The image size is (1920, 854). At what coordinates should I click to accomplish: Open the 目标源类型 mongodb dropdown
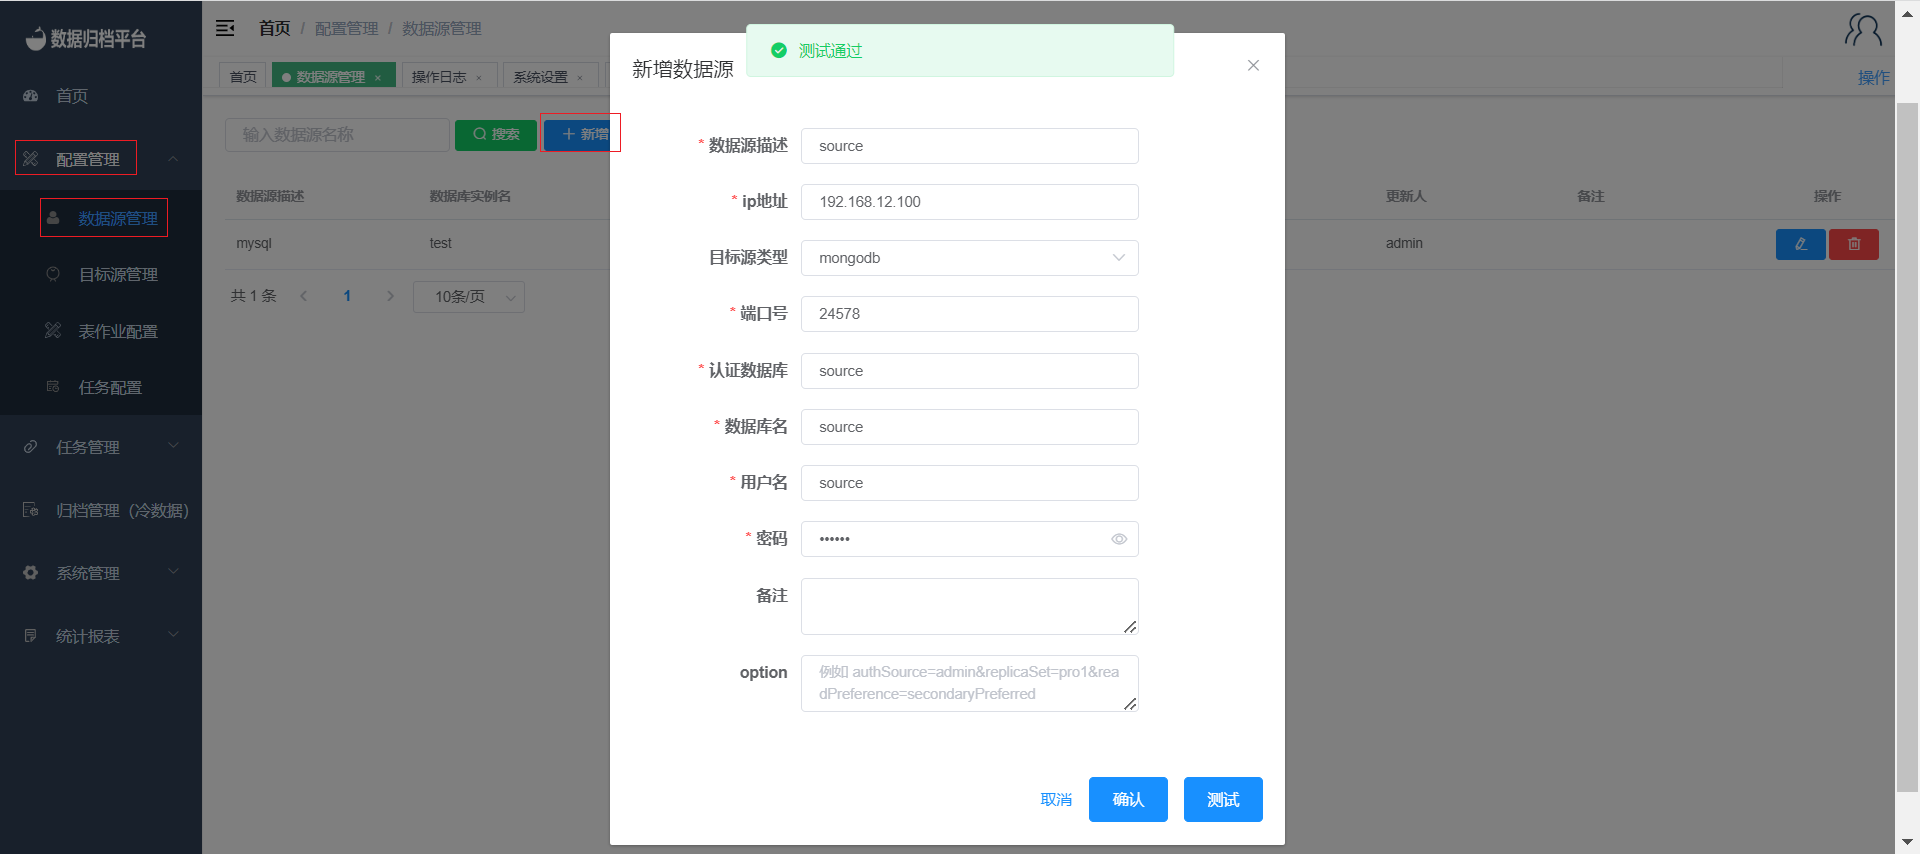[969, 258]
